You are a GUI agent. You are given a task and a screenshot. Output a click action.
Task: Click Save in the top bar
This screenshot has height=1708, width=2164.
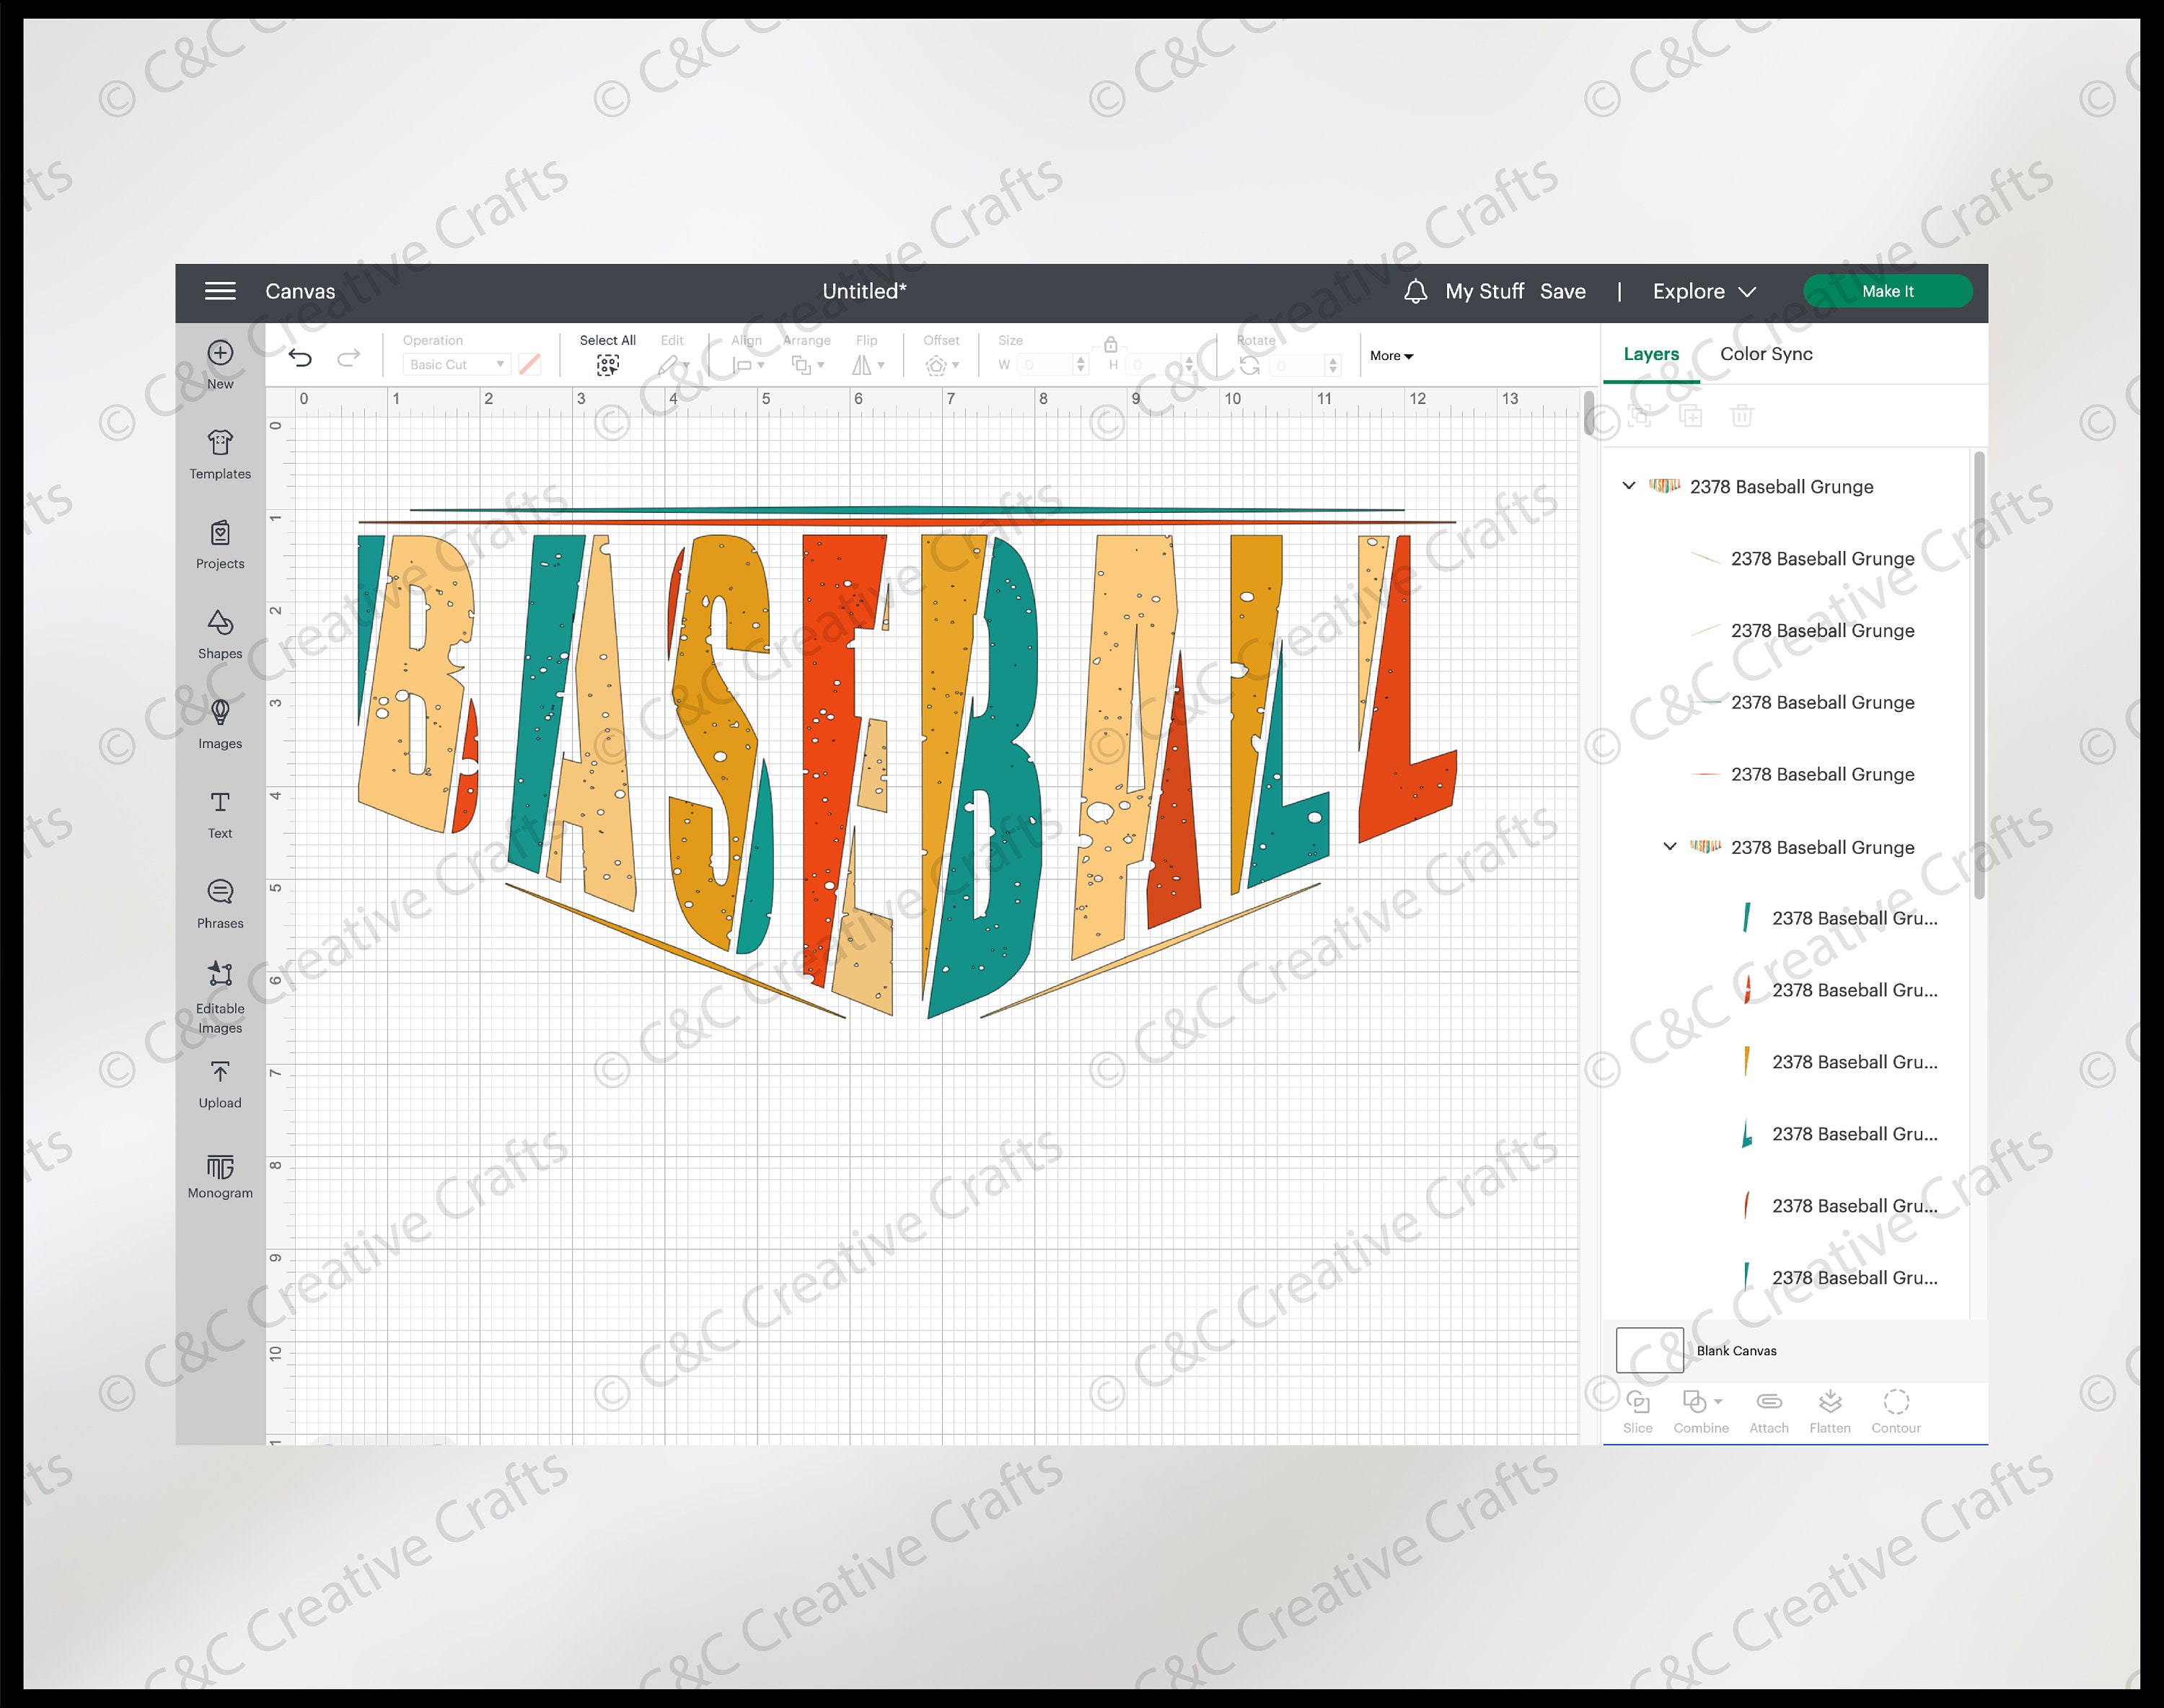1563,291
